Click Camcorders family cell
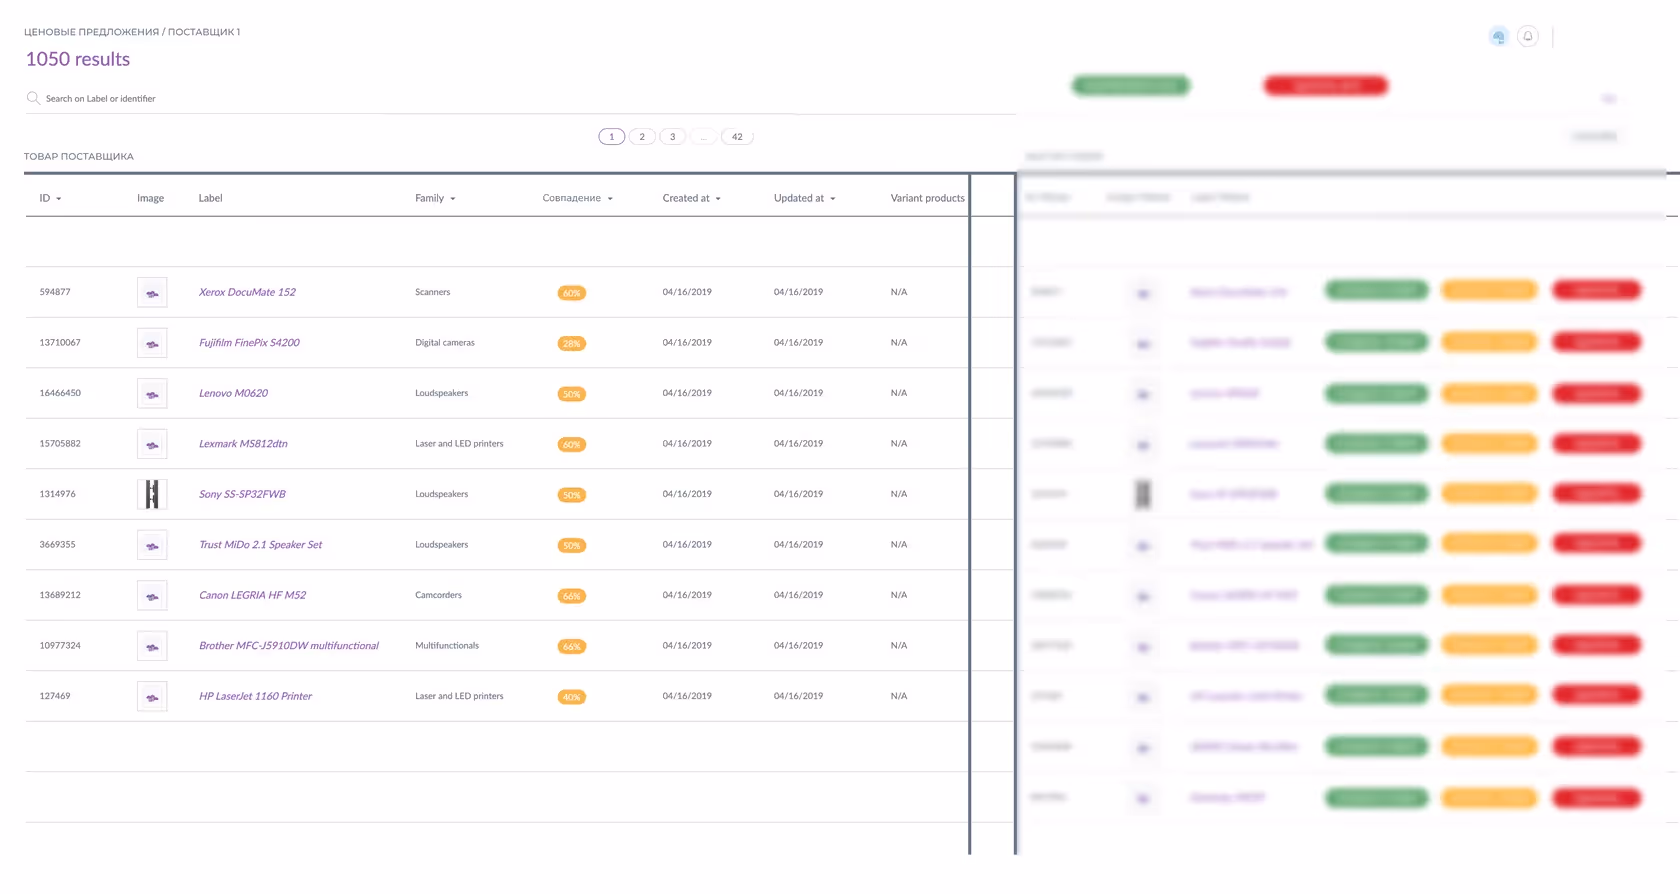1680x894 pixels. point(438,595)
